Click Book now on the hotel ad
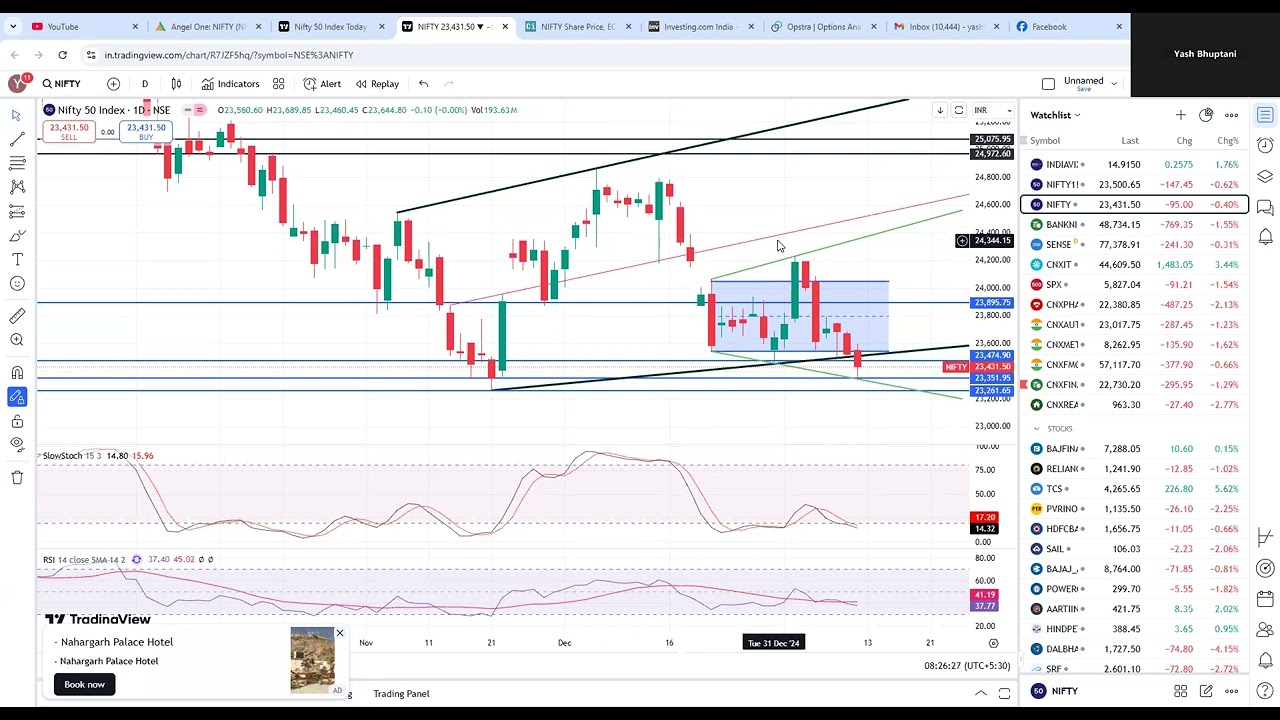The width and height of the screenshot is (1280, 720). coord(84,684)
